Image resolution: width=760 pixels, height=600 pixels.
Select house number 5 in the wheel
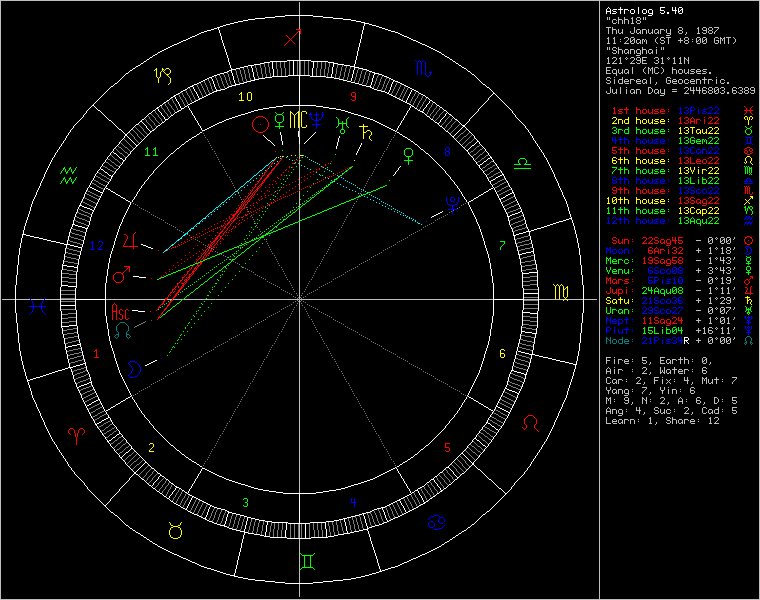(448, 447)
